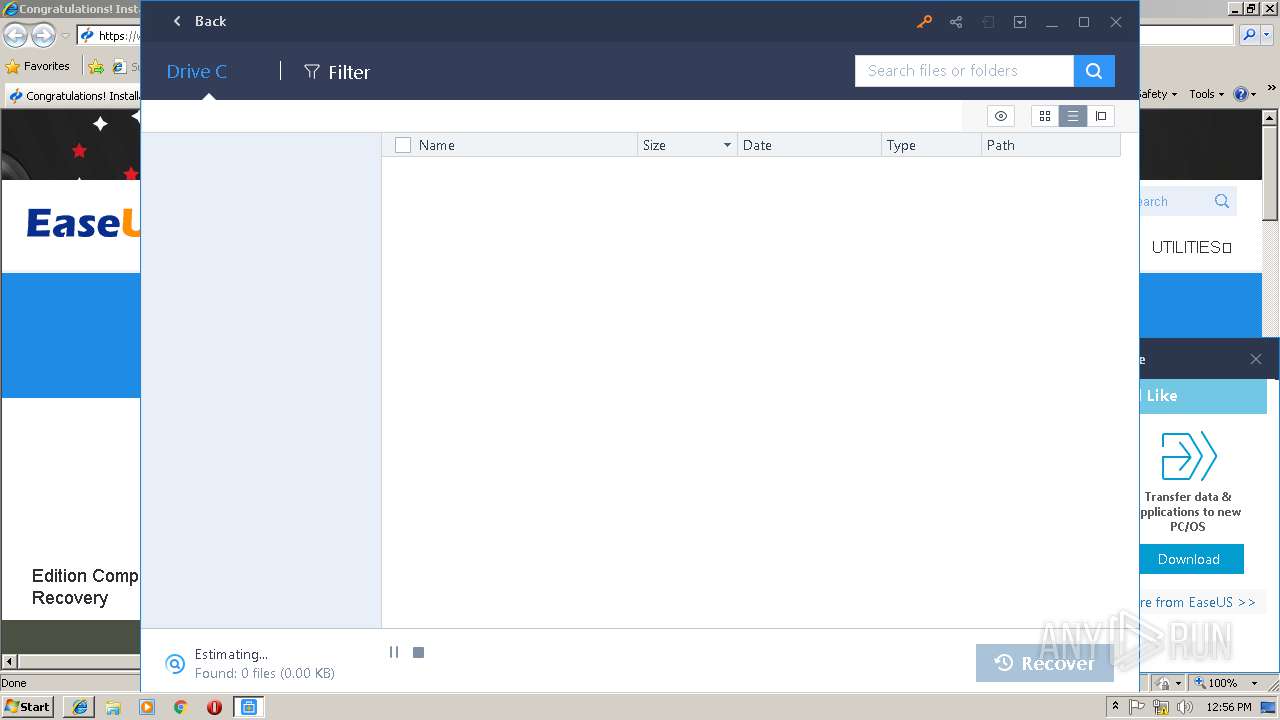
Task: Click the UTILITIES menu on EaseUS page
Action: tap(1191, 247)
